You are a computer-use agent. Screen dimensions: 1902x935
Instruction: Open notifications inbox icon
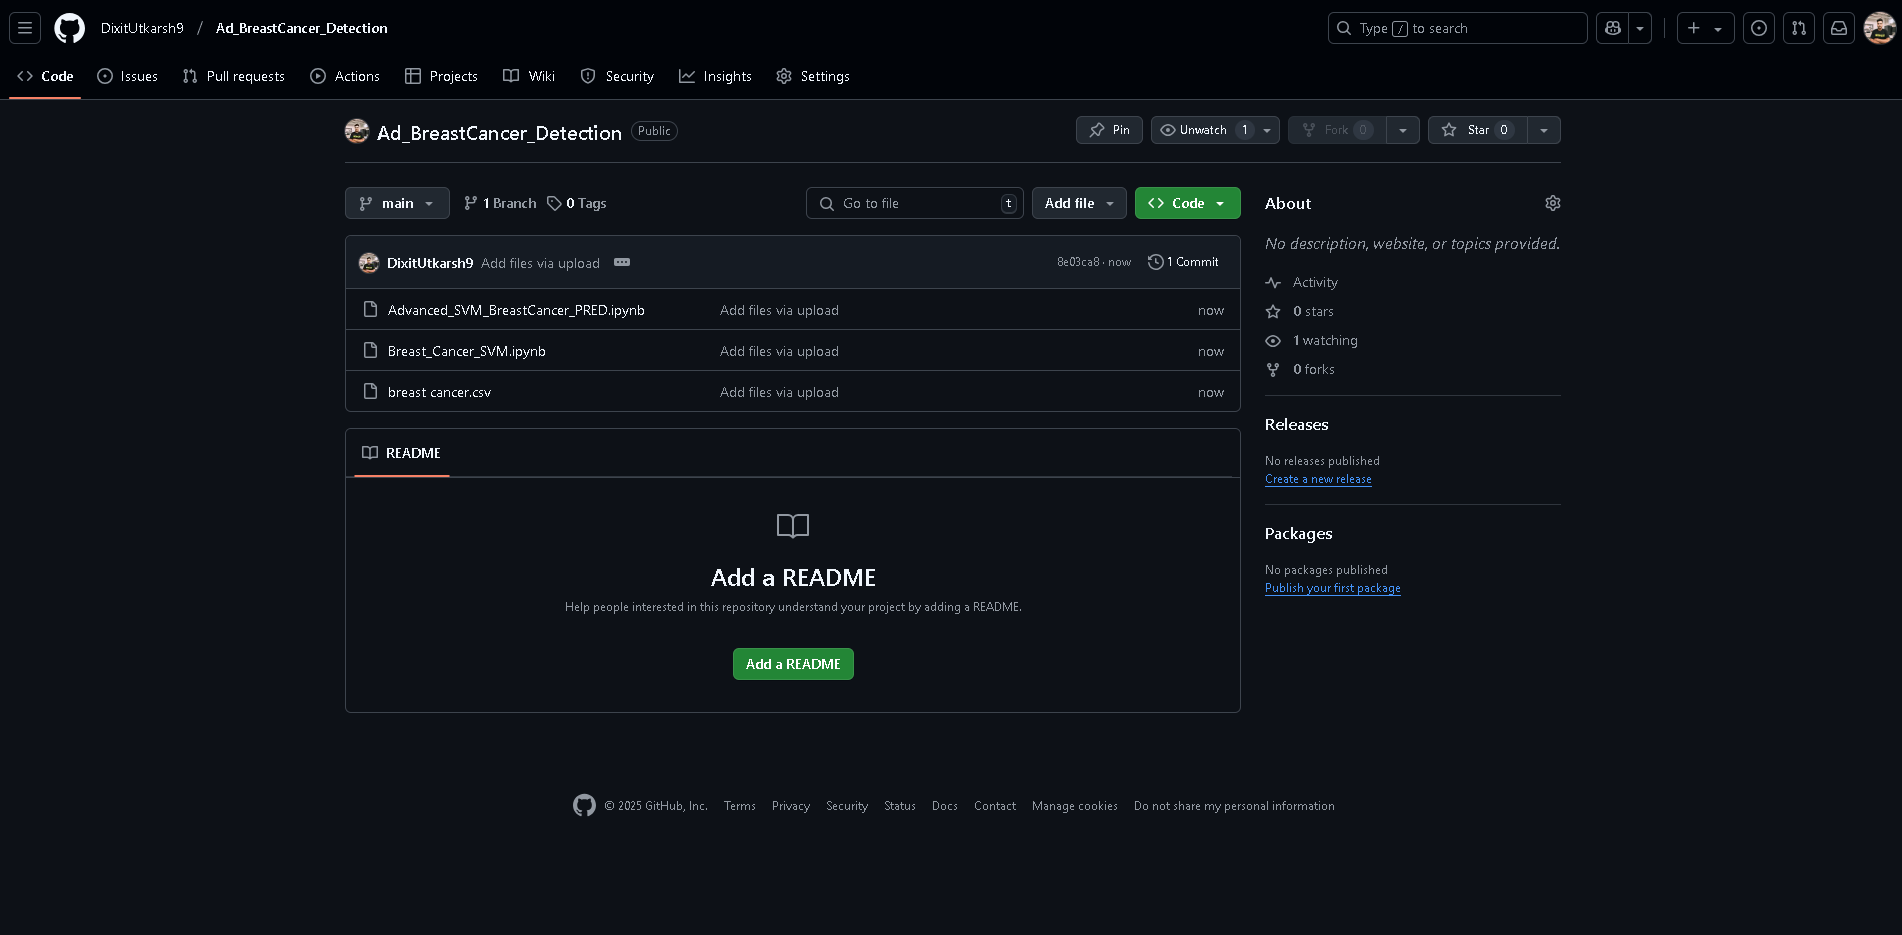pos(1839,28)
